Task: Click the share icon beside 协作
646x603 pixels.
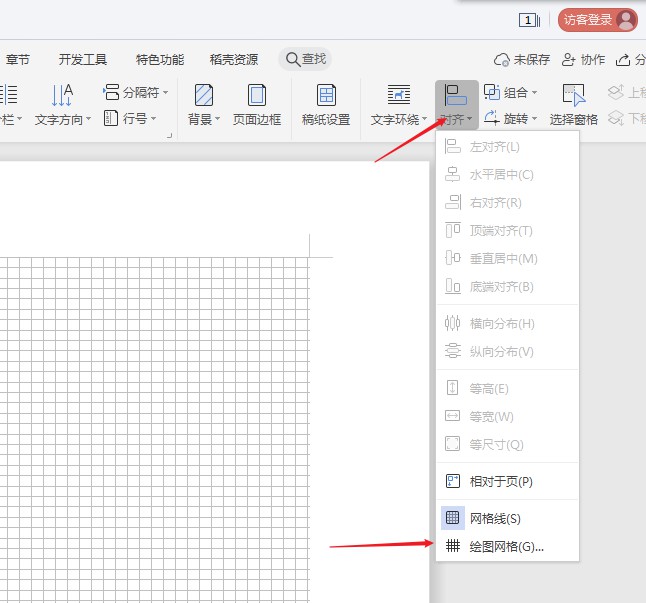Action: 623,60
